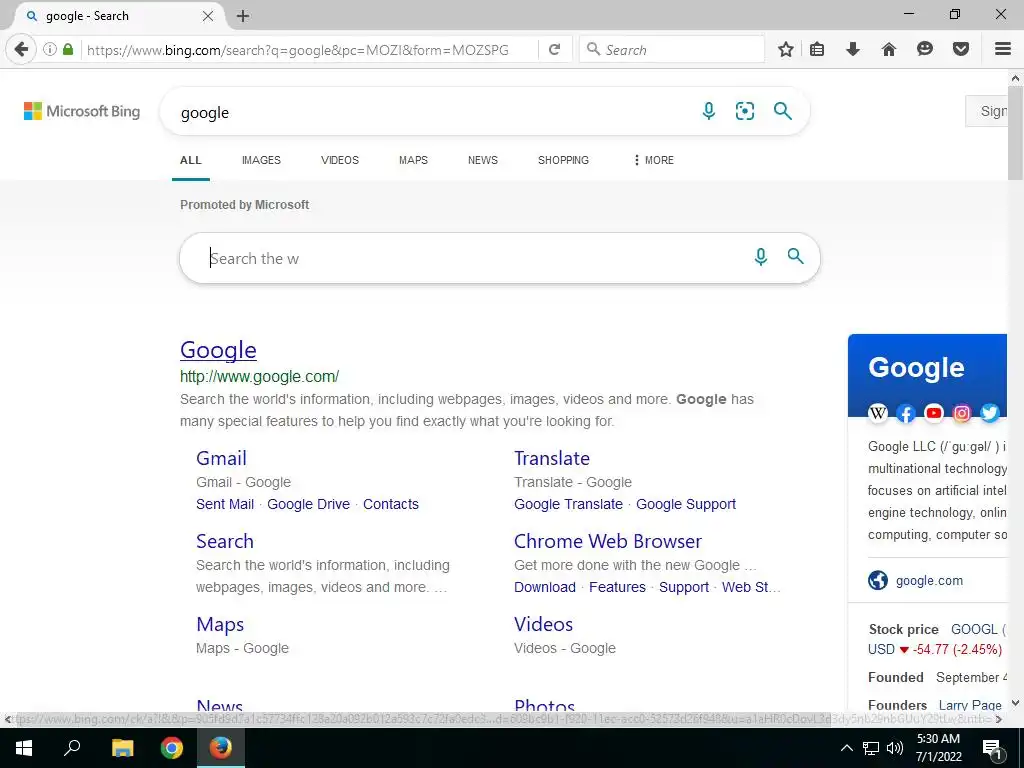Open the http://www.google.com/ green URL
The width and height of the screenshot is (1024, 768).
[259, 377]
